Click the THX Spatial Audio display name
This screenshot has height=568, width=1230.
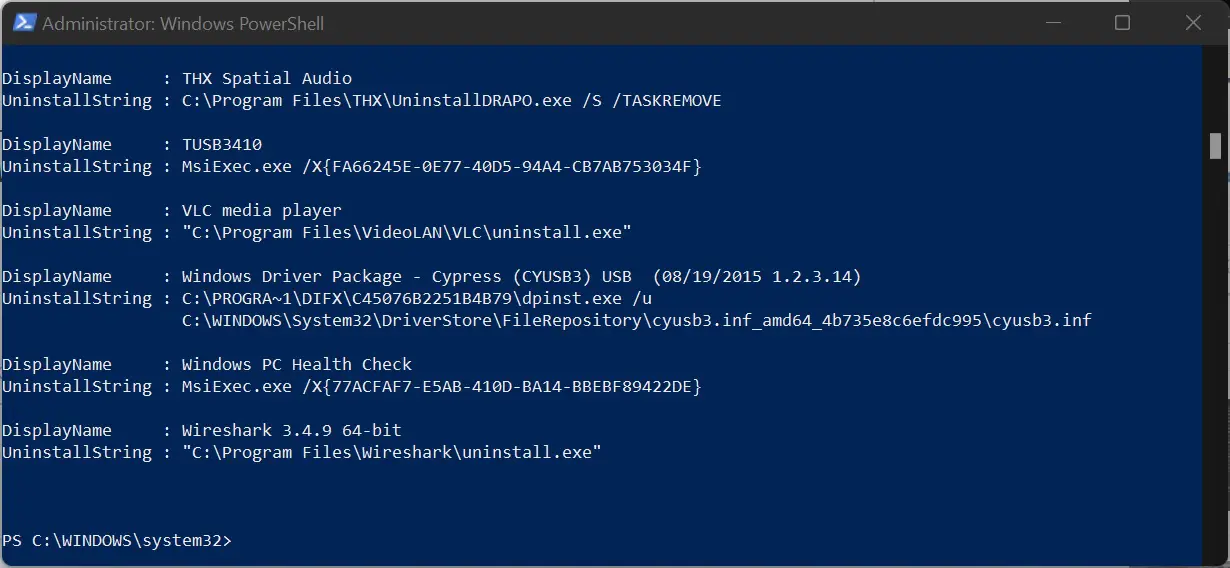point(267,78)
